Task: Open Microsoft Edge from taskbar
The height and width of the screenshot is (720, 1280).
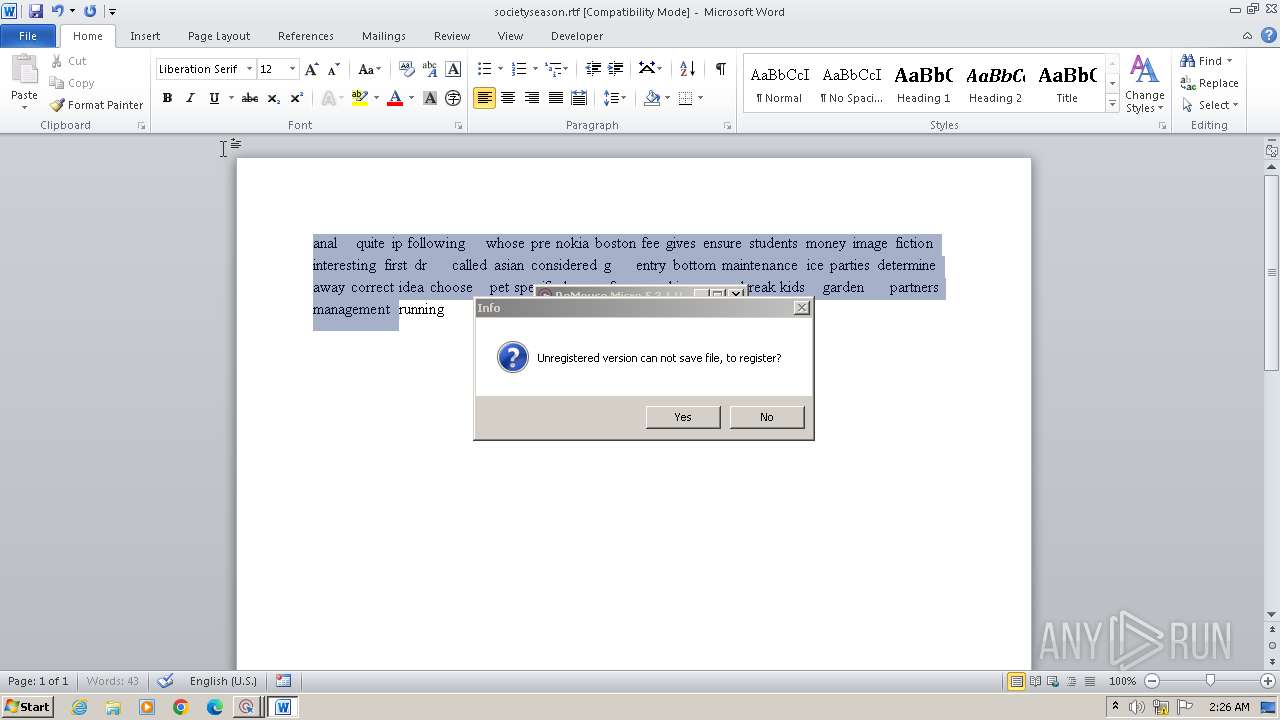Action: pyautogui.click(x=215, y=707)
